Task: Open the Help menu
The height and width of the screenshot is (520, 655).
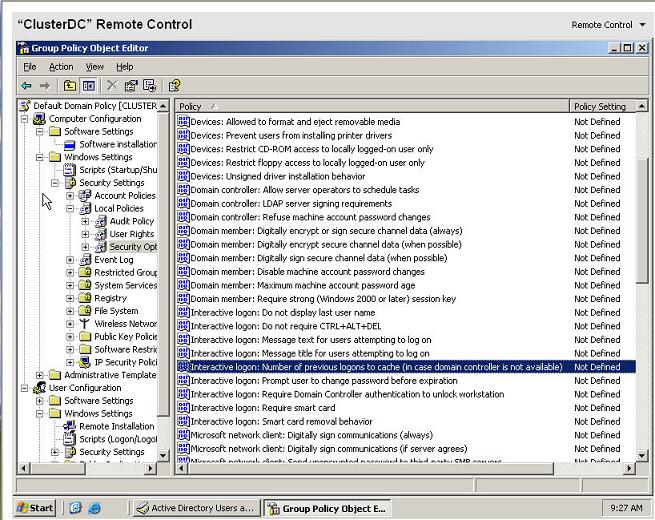Action: click(124, 67)
